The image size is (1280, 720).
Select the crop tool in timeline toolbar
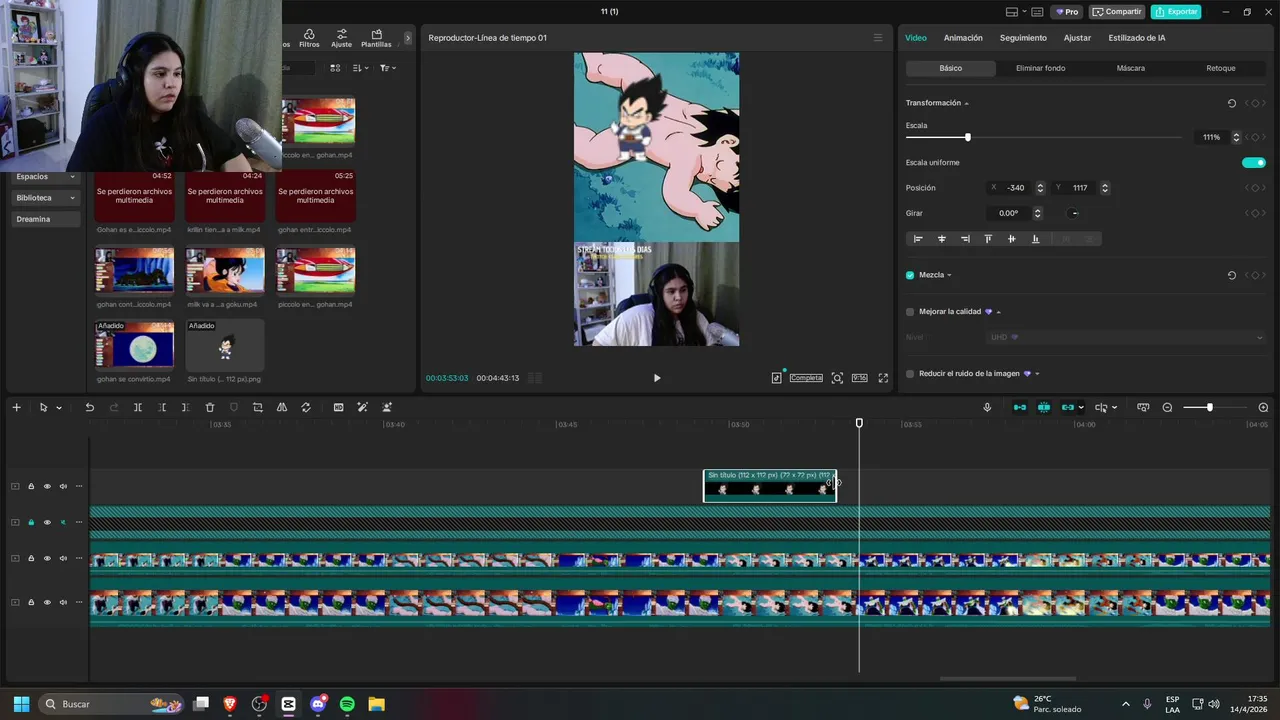(258, 407)
